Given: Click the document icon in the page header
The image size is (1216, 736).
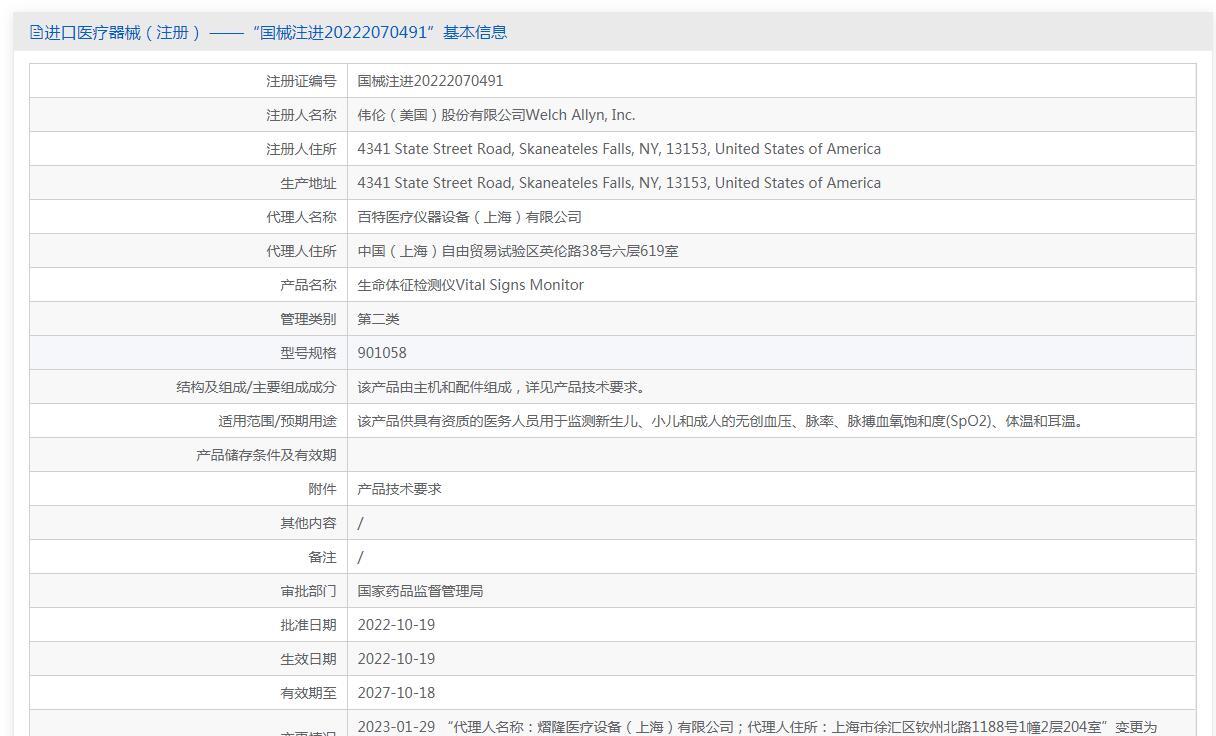Looking at the screenshot, I should [36, 32].
